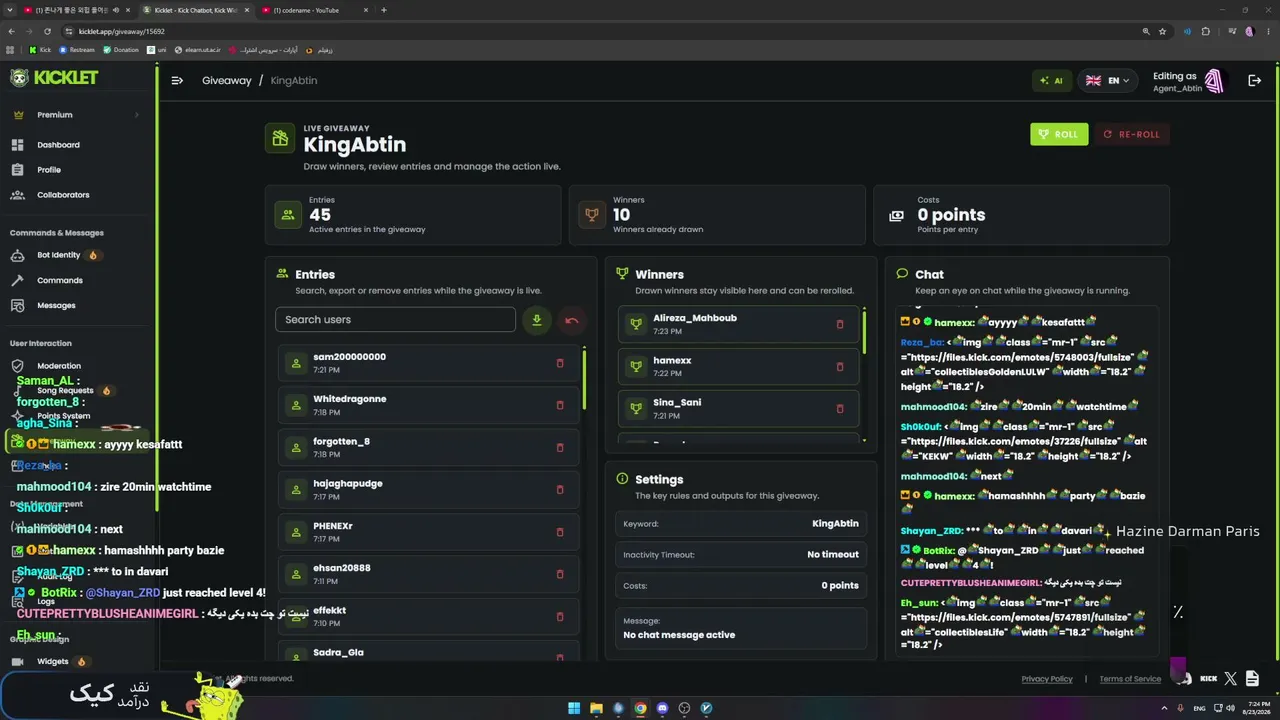Delete the sam200000000 entry
Image resolution: width=1280 pixels, height=720 pixels.
(x=560, y=363)
